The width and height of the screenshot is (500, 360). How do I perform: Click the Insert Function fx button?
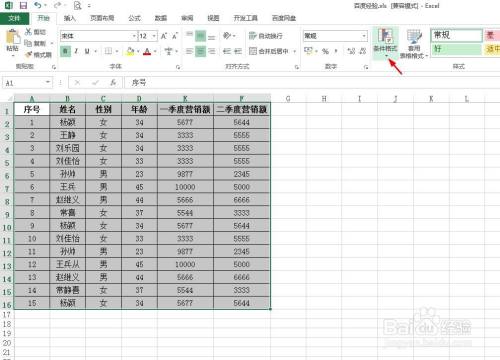pyautogui.click(x=113, y=82)
